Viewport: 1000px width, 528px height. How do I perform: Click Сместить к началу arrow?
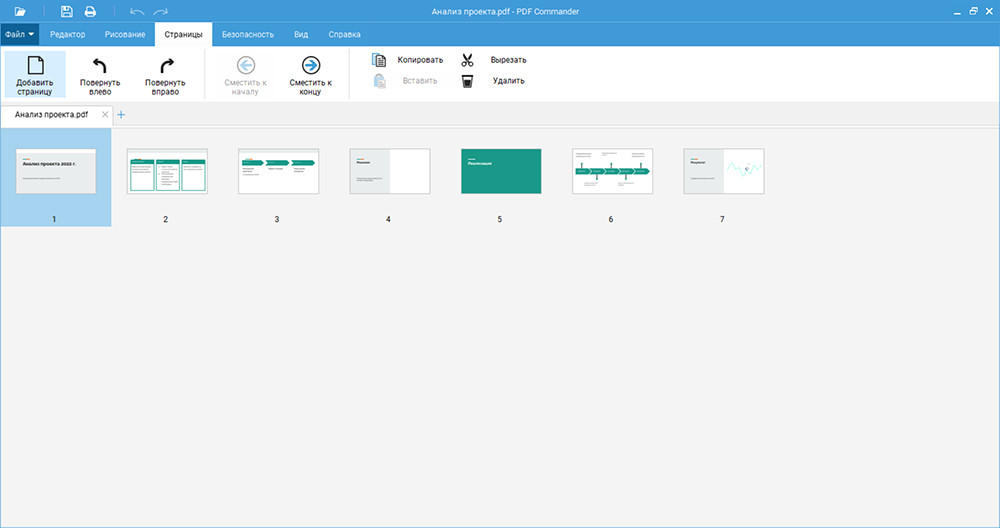click(x=246, y=76)
